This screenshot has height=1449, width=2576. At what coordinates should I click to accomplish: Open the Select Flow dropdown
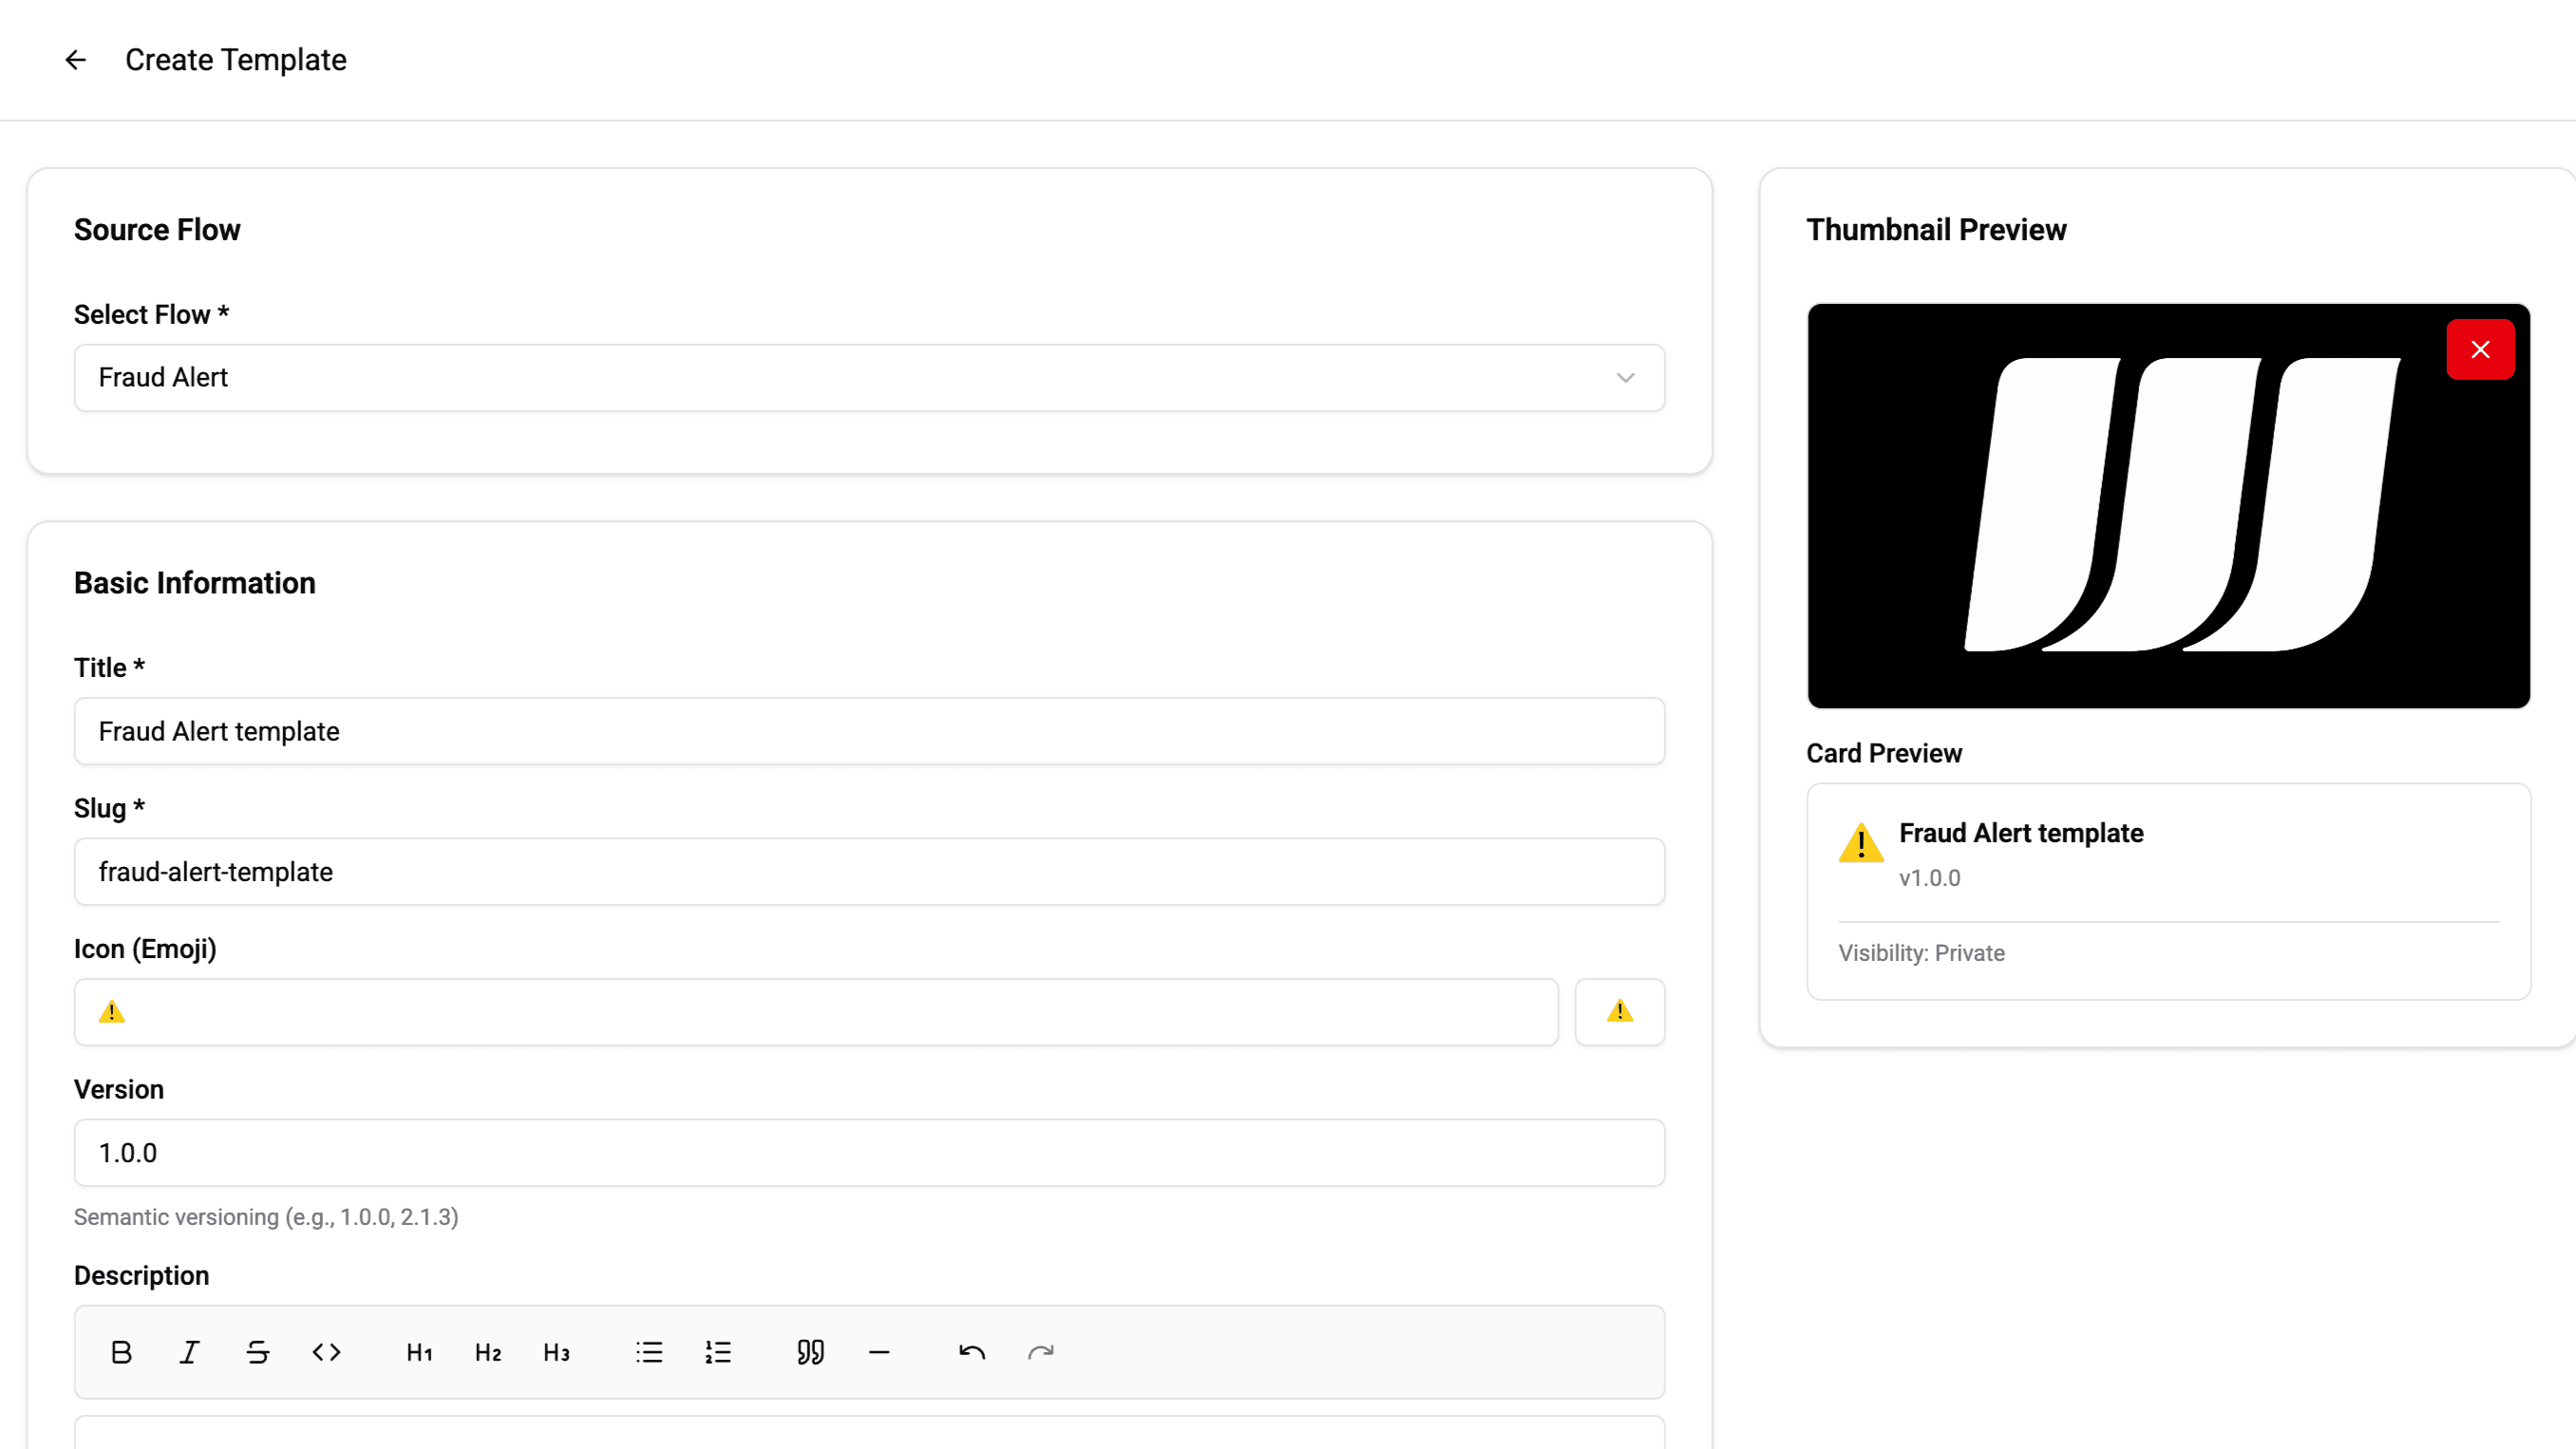[x=868, y=378]
